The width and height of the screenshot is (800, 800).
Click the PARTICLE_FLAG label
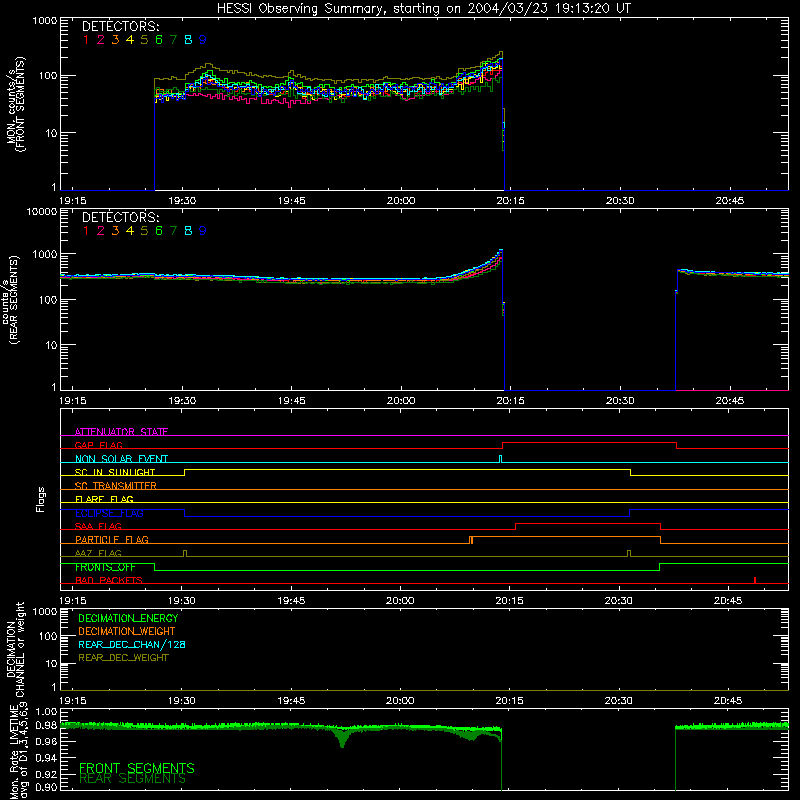point(112,539)
